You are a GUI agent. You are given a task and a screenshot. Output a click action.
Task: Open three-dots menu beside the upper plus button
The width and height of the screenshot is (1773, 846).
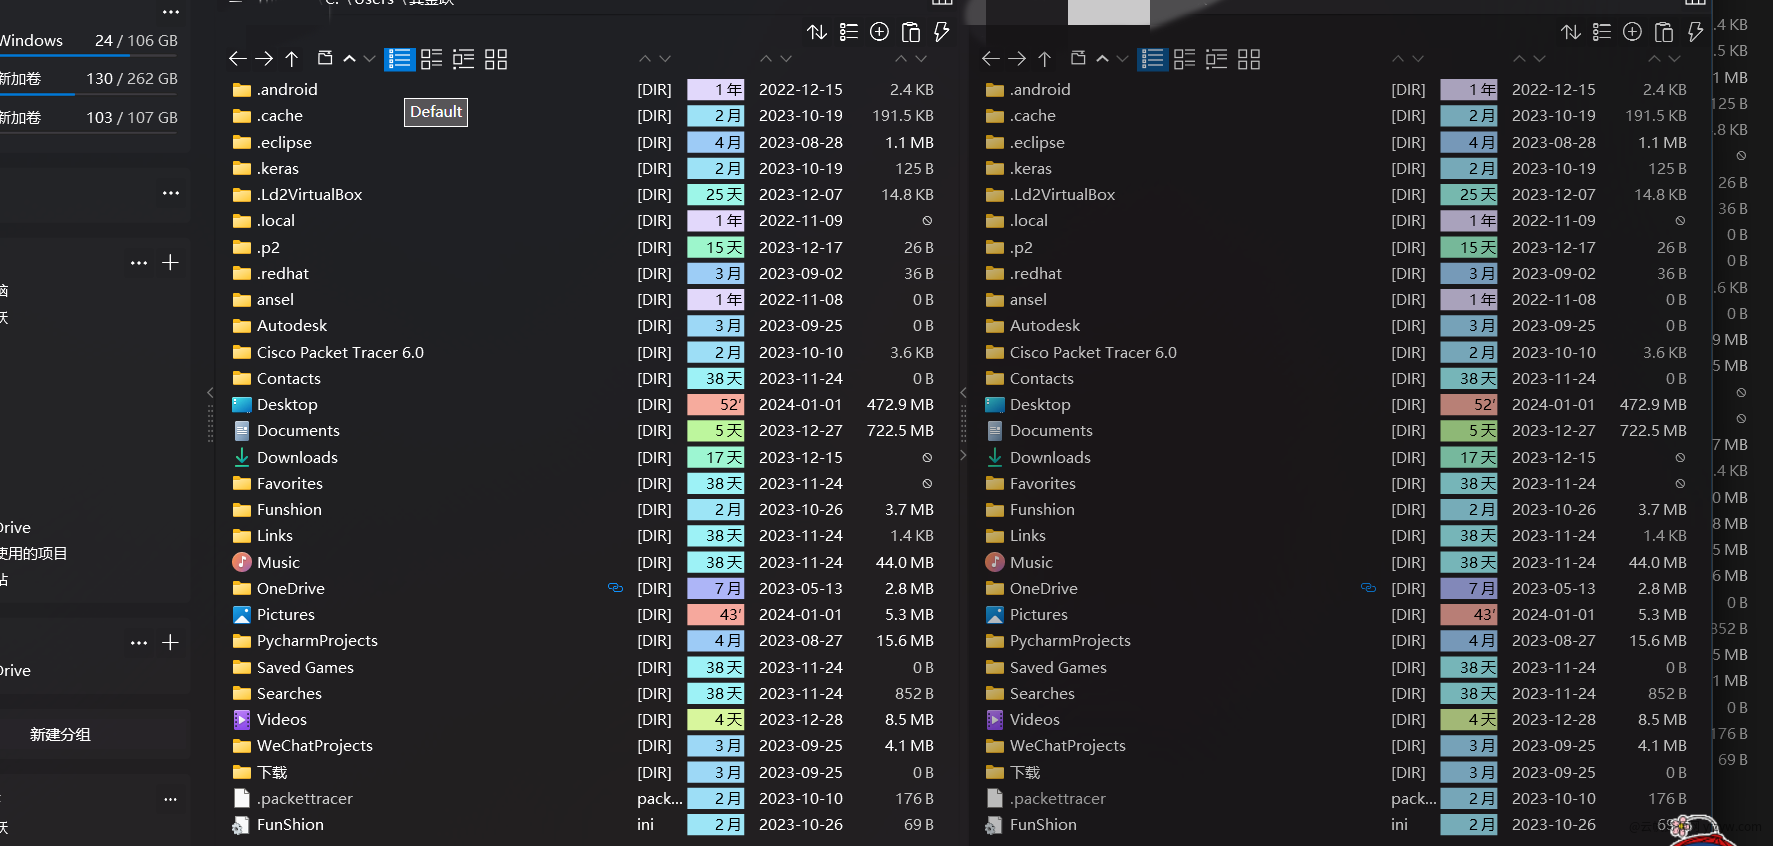[x=139, y=263]
